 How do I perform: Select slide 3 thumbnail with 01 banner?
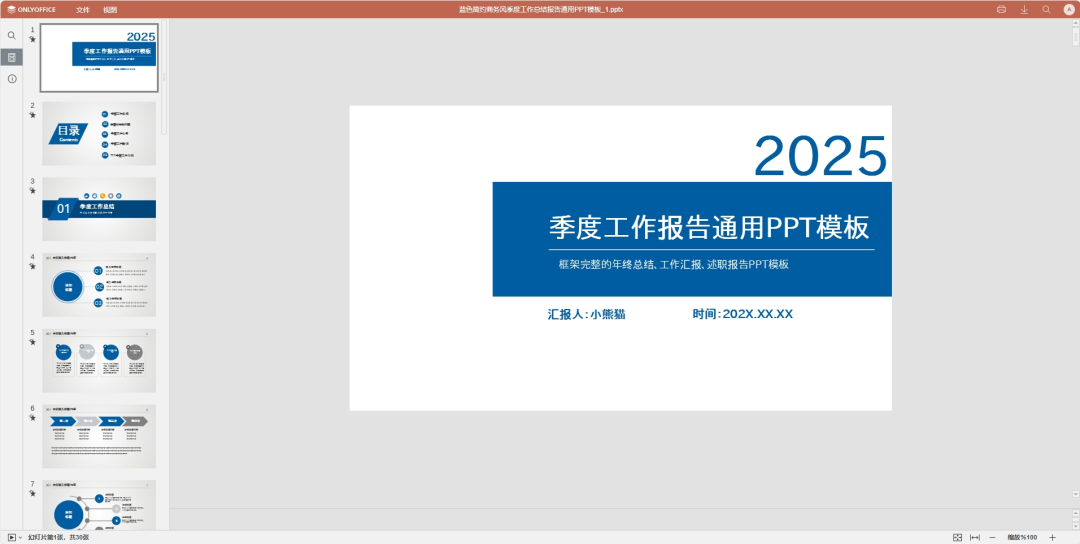click(x=99, y=209)
